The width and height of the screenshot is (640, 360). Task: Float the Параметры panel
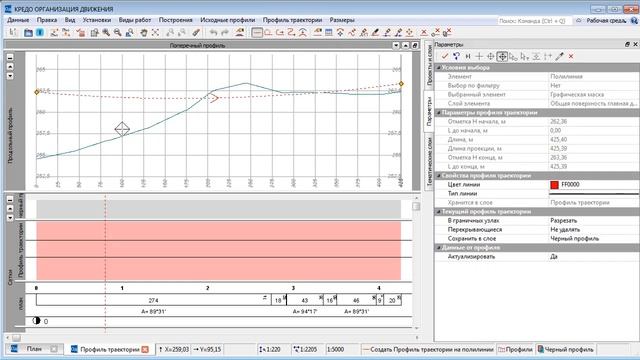tap(627, 44)
